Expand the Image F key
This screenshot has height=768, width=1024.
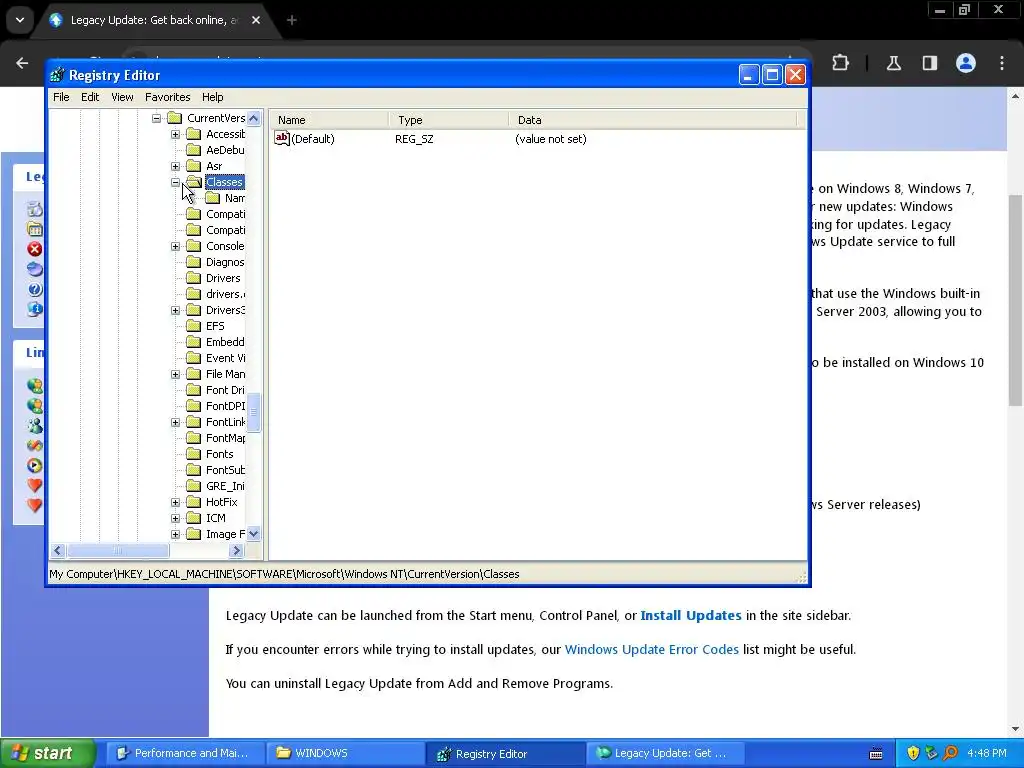tap(176, 534)
